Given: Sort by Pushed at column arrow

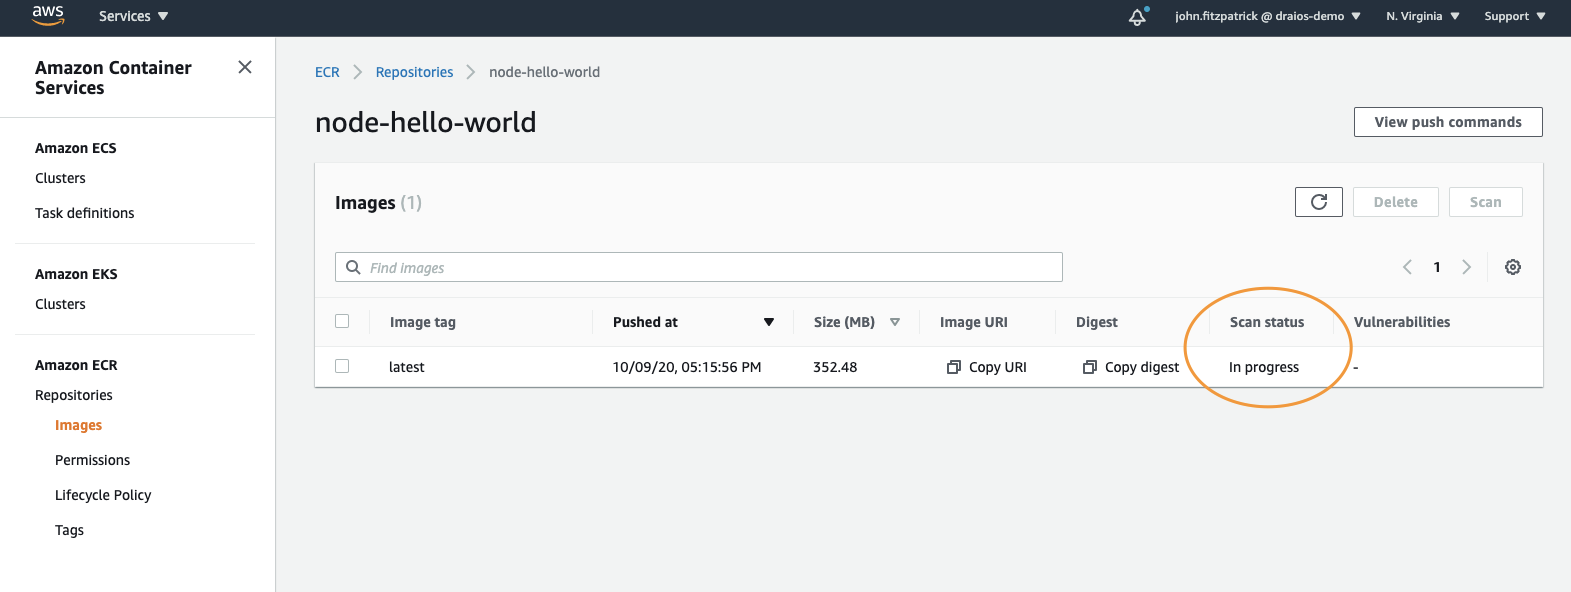Looking at the screenshot, I should (769, 322).
